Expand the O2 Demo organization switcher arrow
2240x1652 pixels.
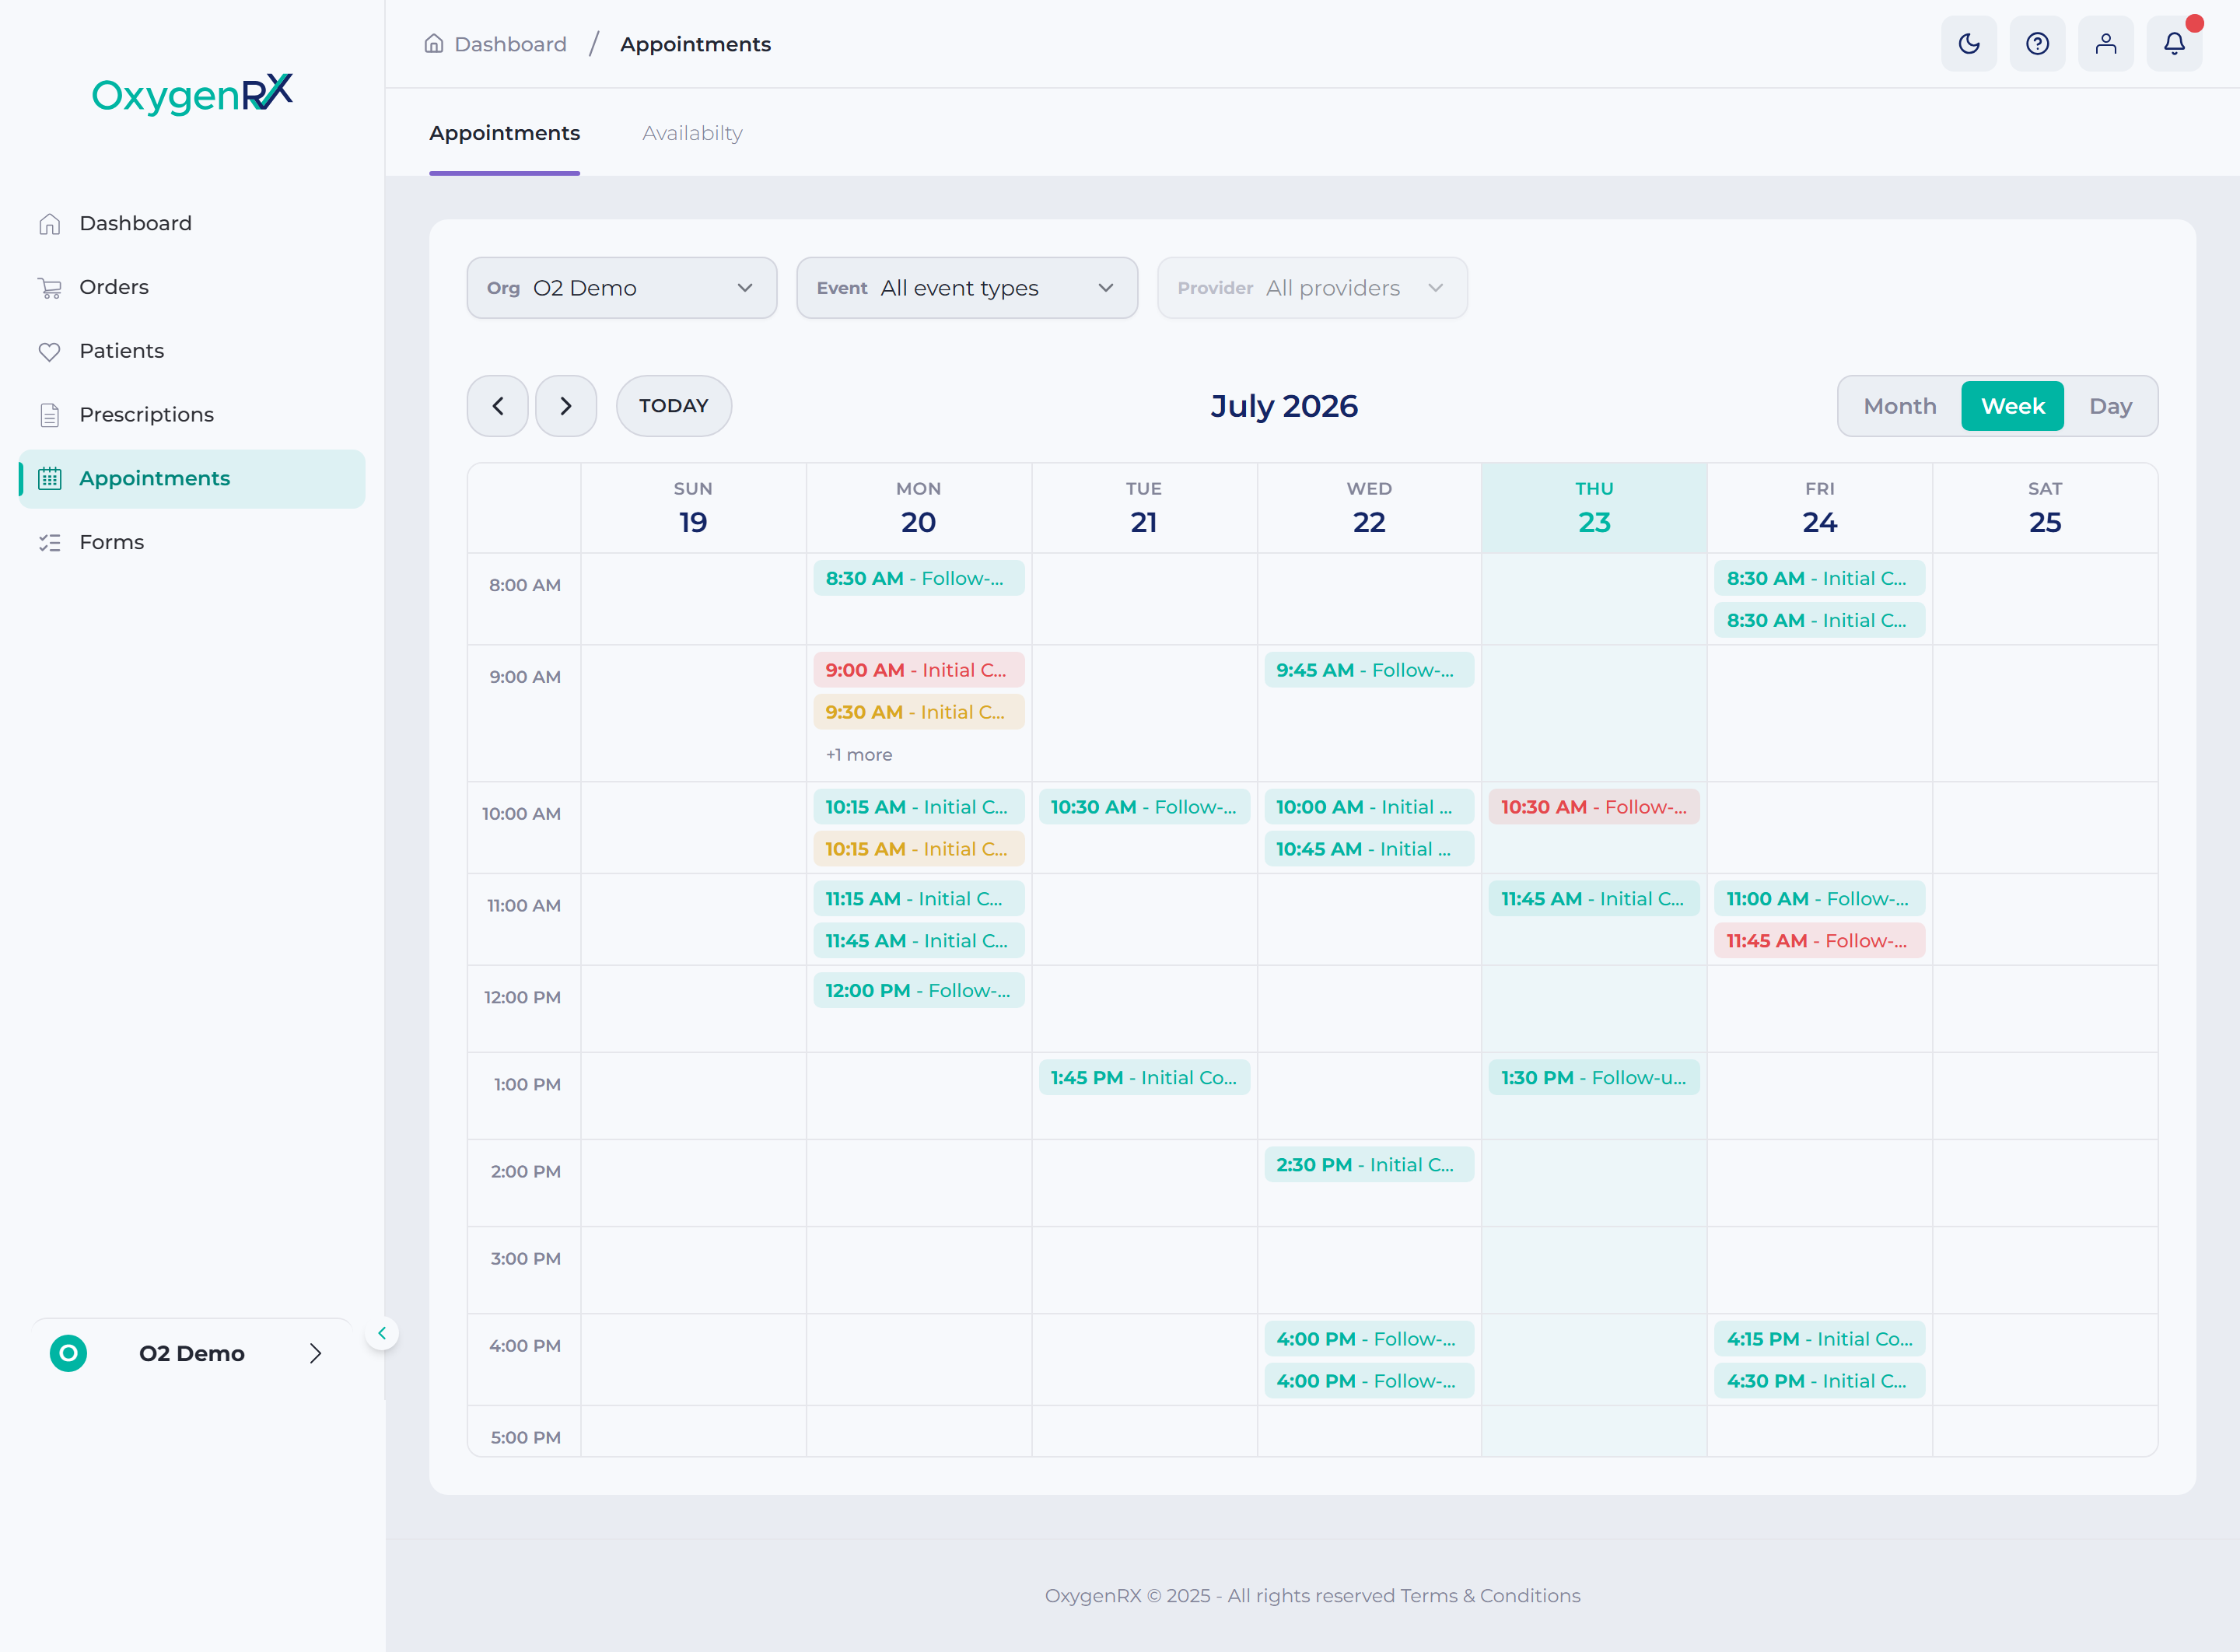point(316,1353)
